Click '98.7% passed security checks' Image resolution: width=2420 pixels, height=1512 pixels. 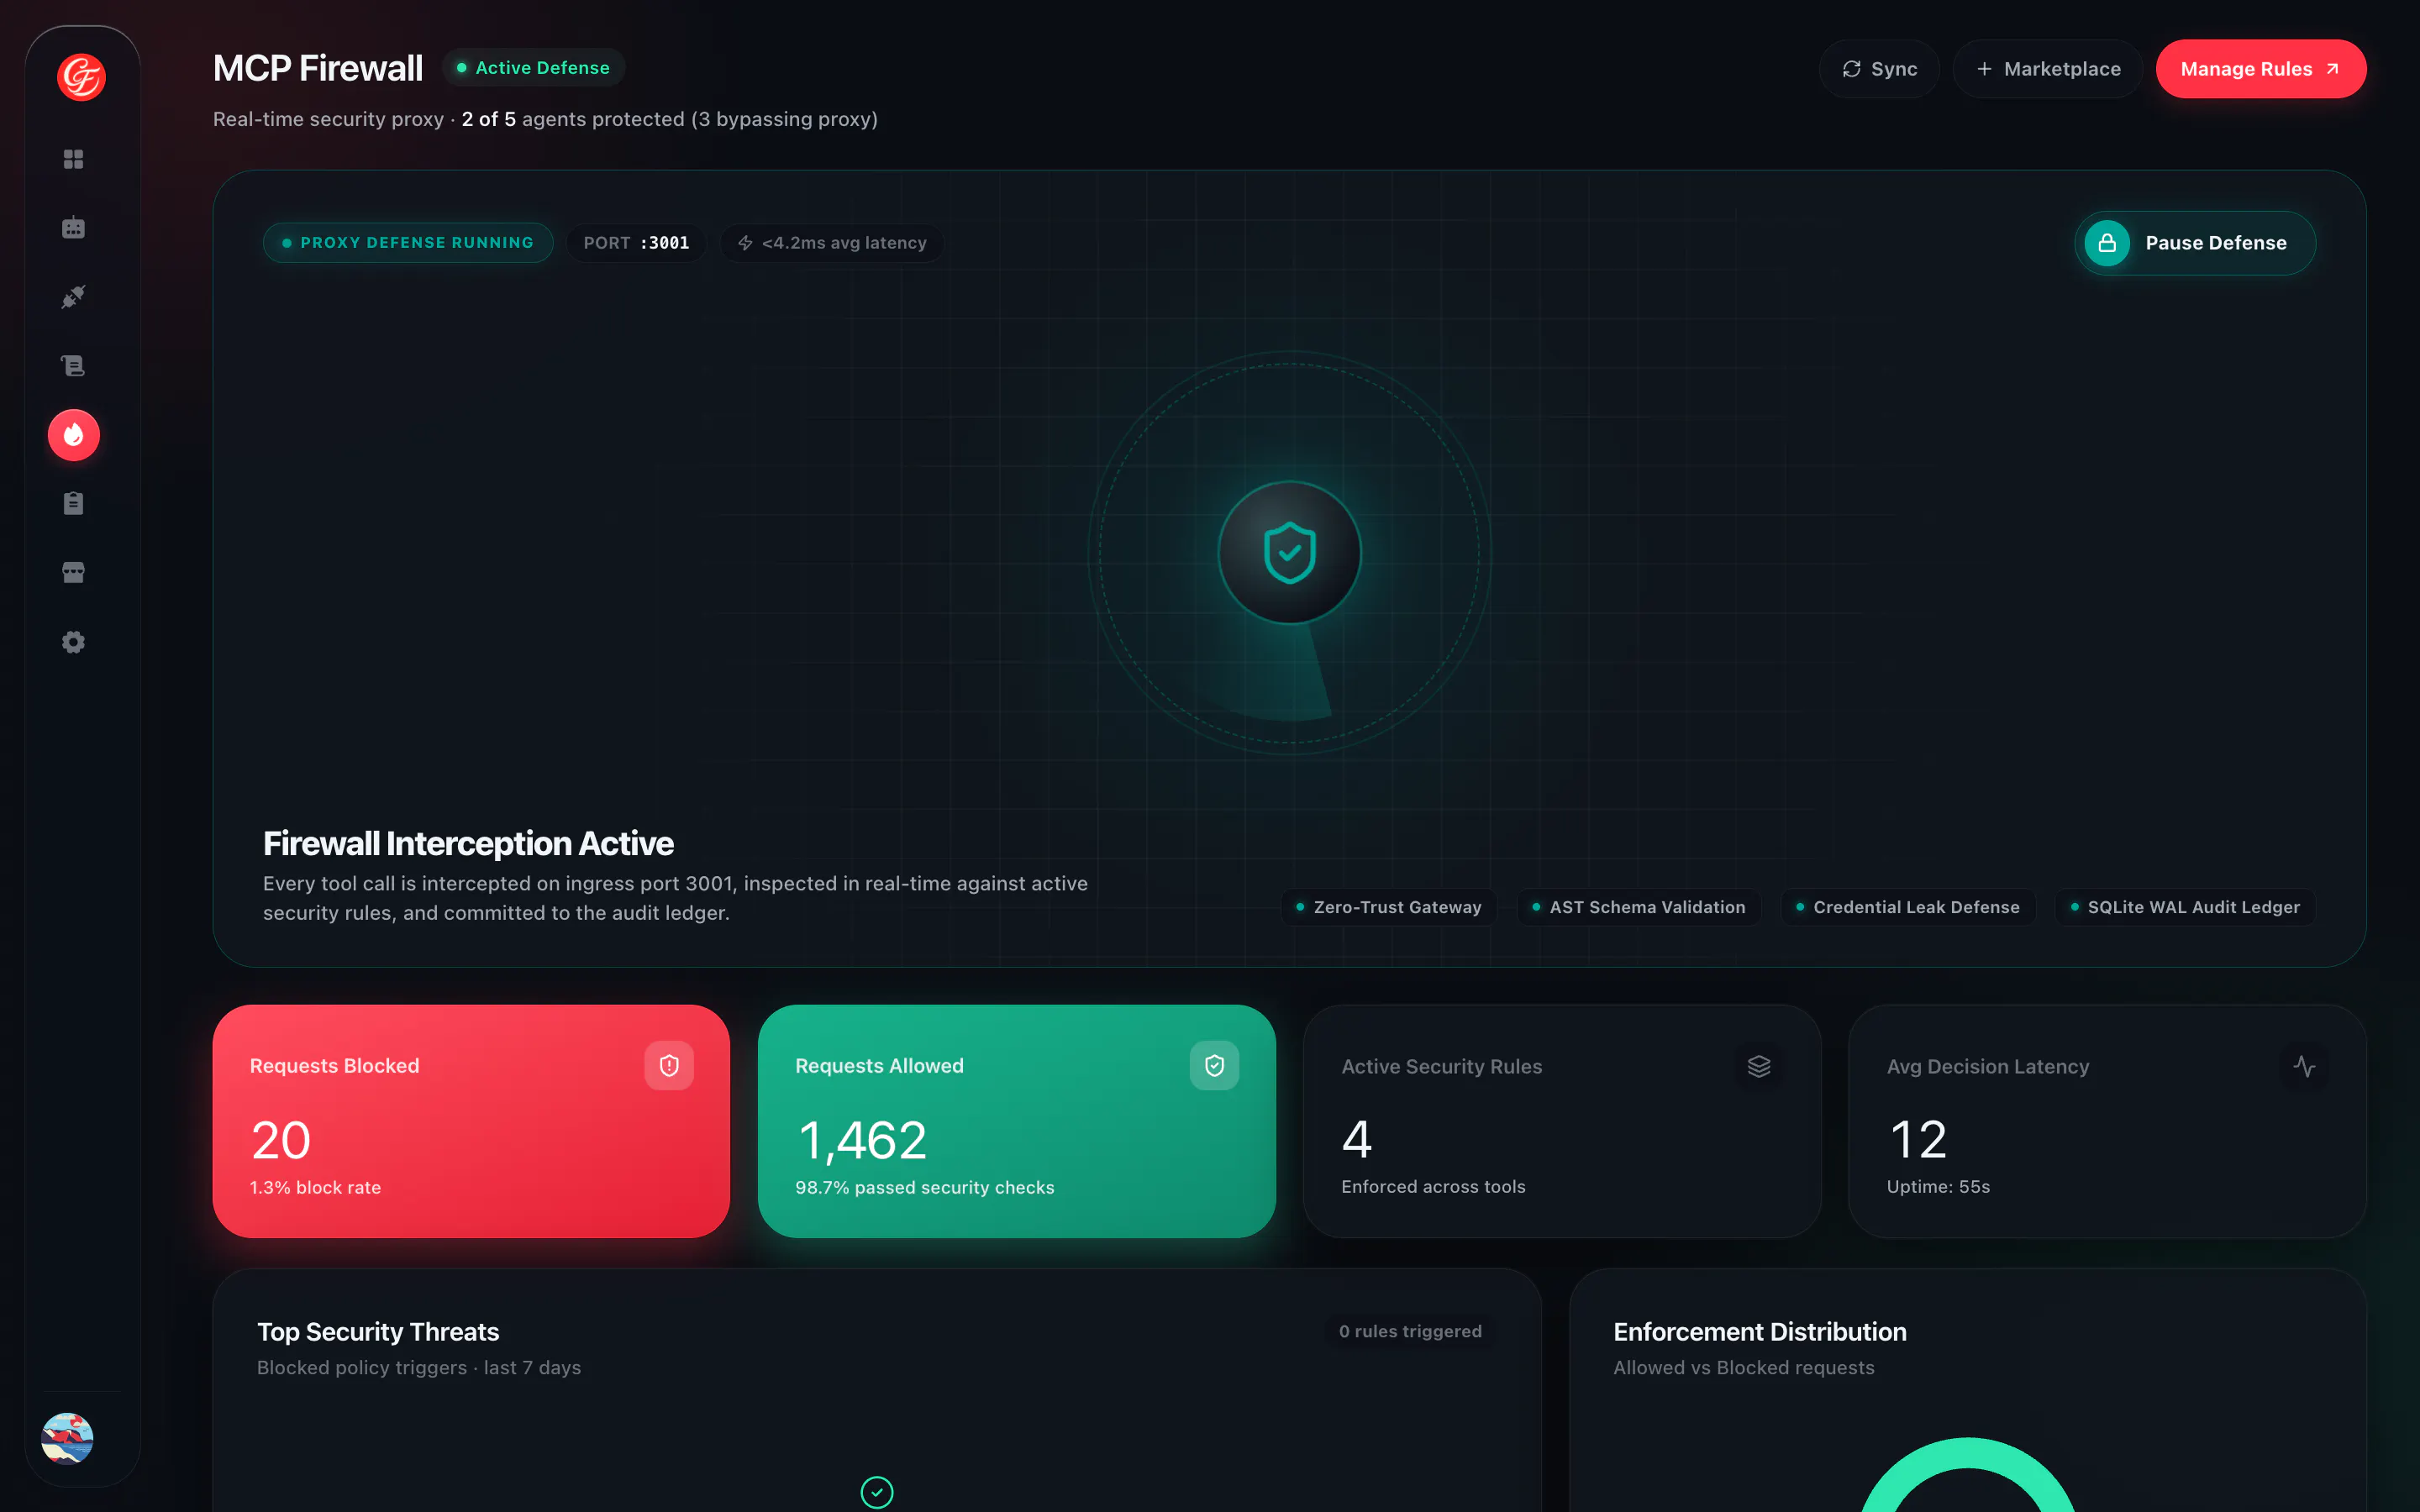925,1187
